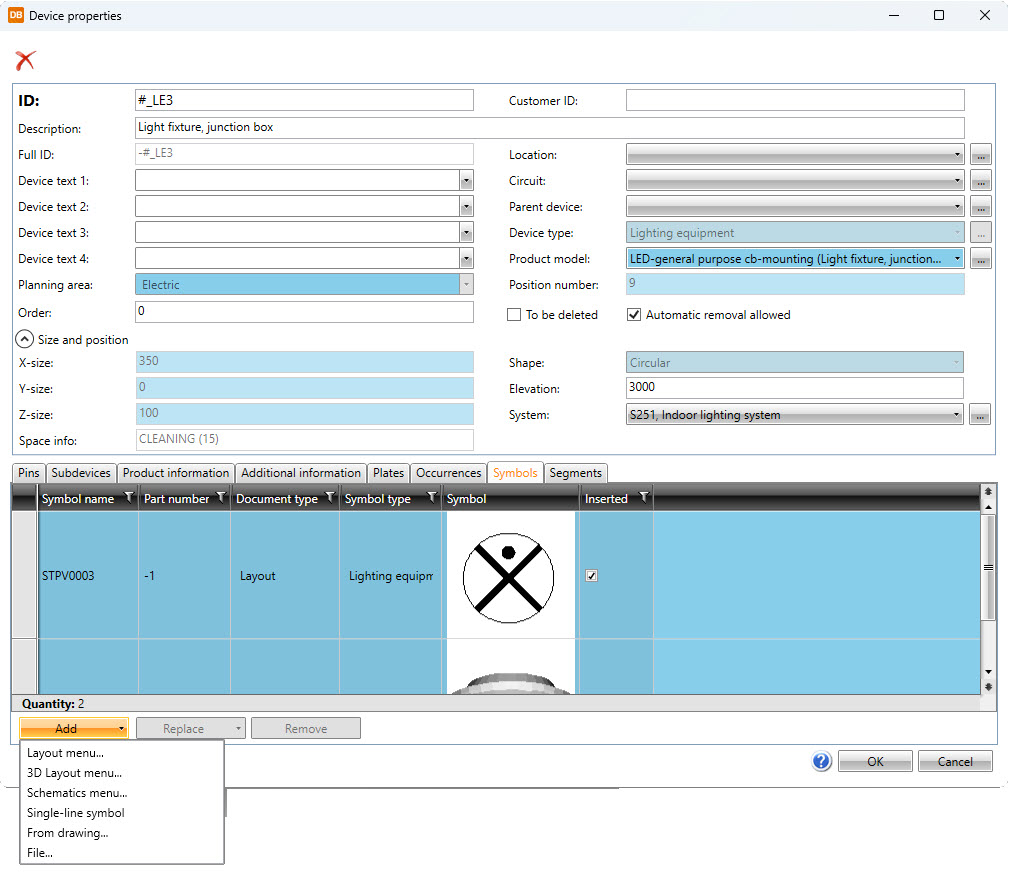Click the Circuit browse ellipsis button
Viewport: 1009px width, 873px height.
coord(980,181)
